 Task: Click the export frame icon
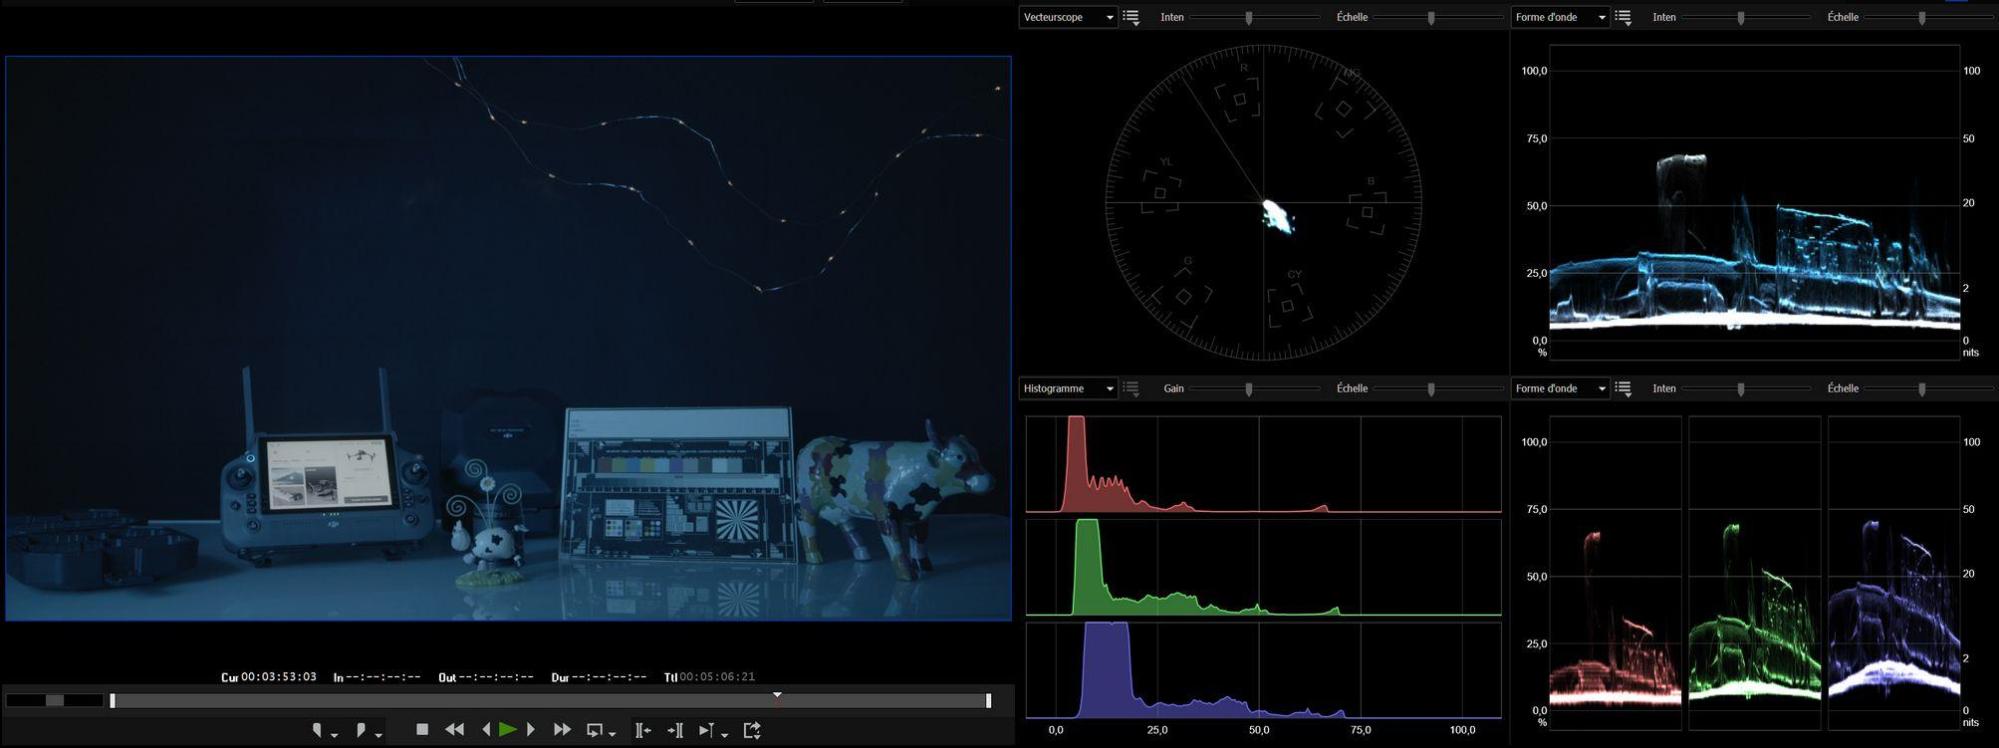752,730
